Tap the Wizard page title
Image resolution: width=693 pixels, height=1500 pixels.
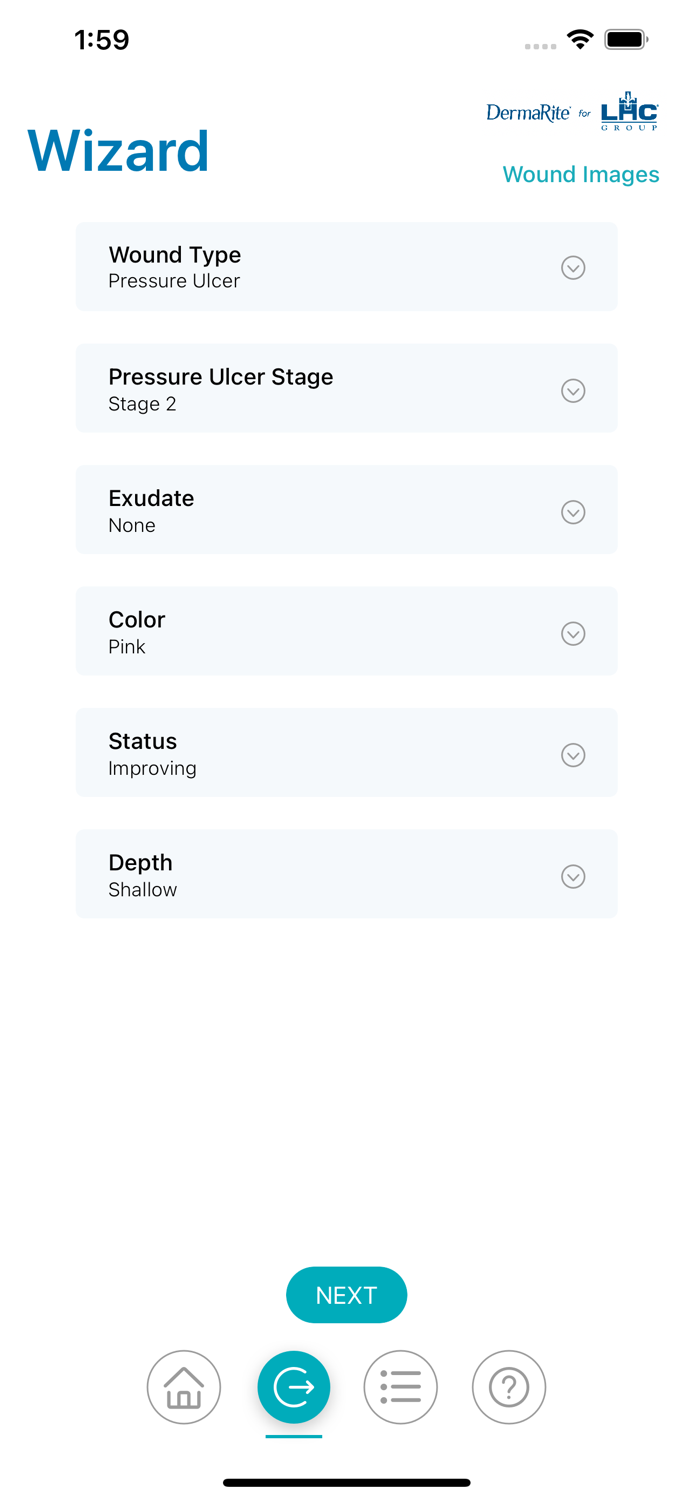[x=118, y=151]
